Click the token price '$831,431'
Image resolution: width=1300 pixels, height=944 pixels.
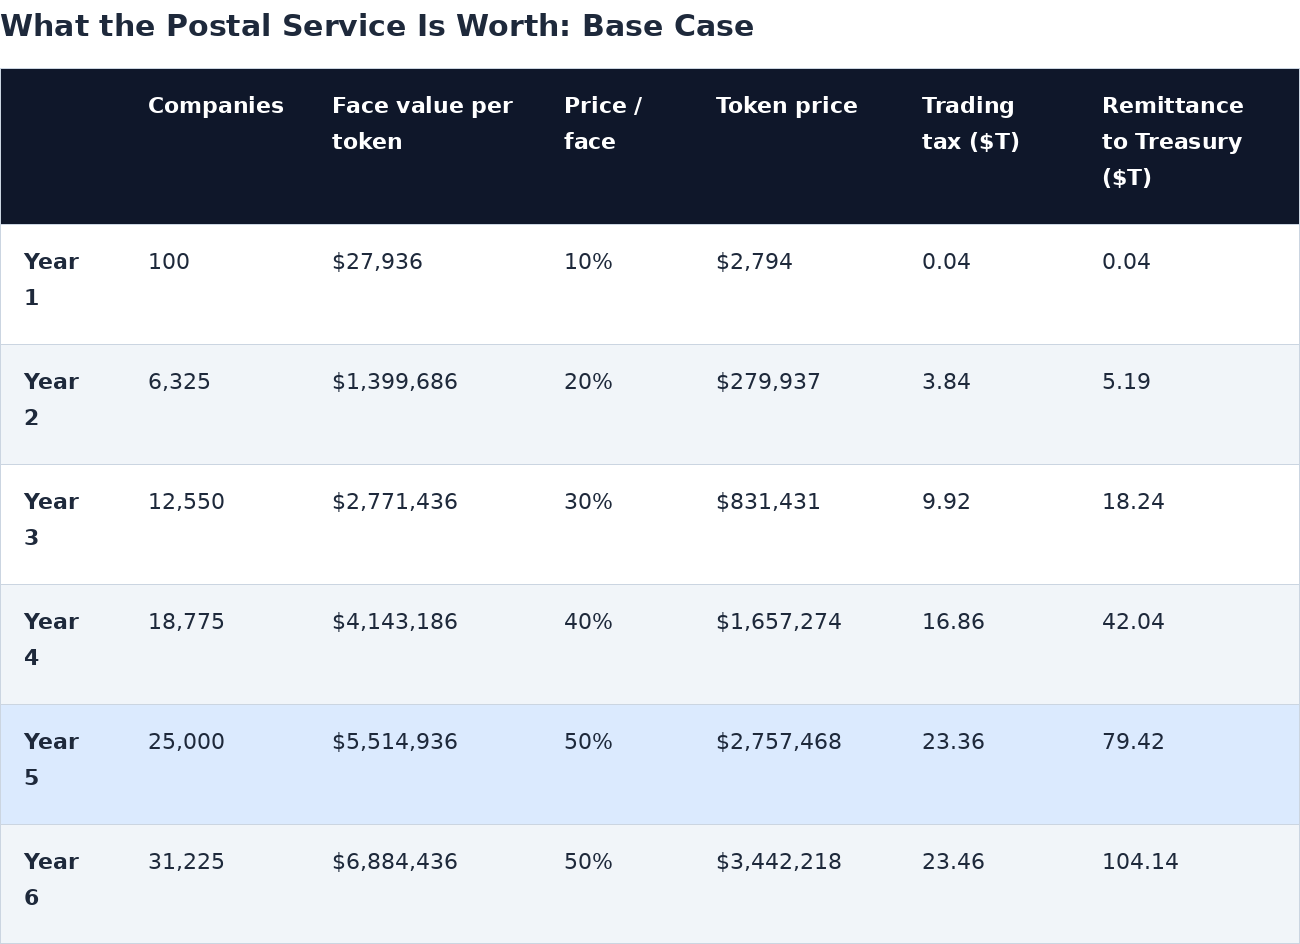pyautogui.click(x=768, y=503)
